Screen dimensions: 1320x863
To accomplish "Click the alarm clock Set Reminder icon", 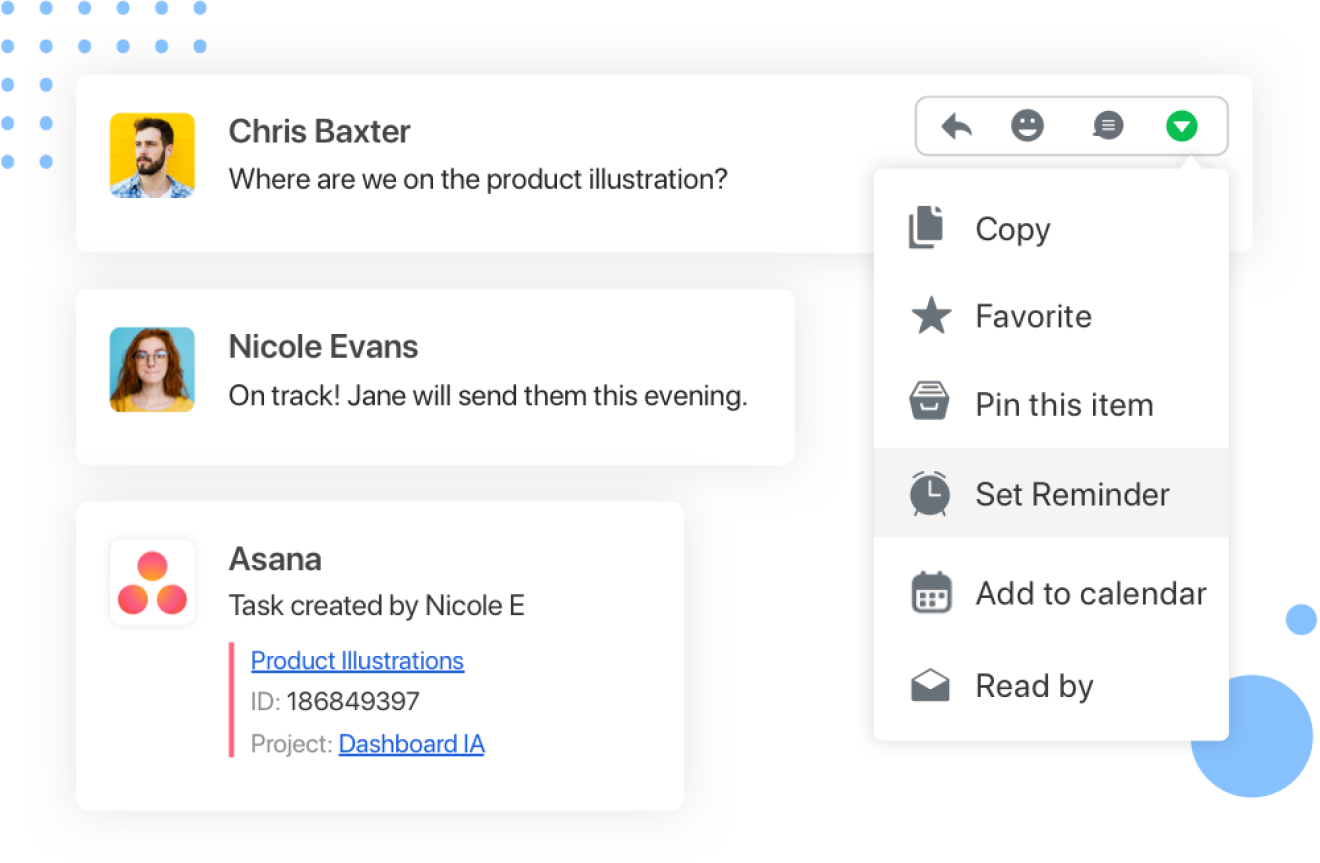I will [928, 492].
